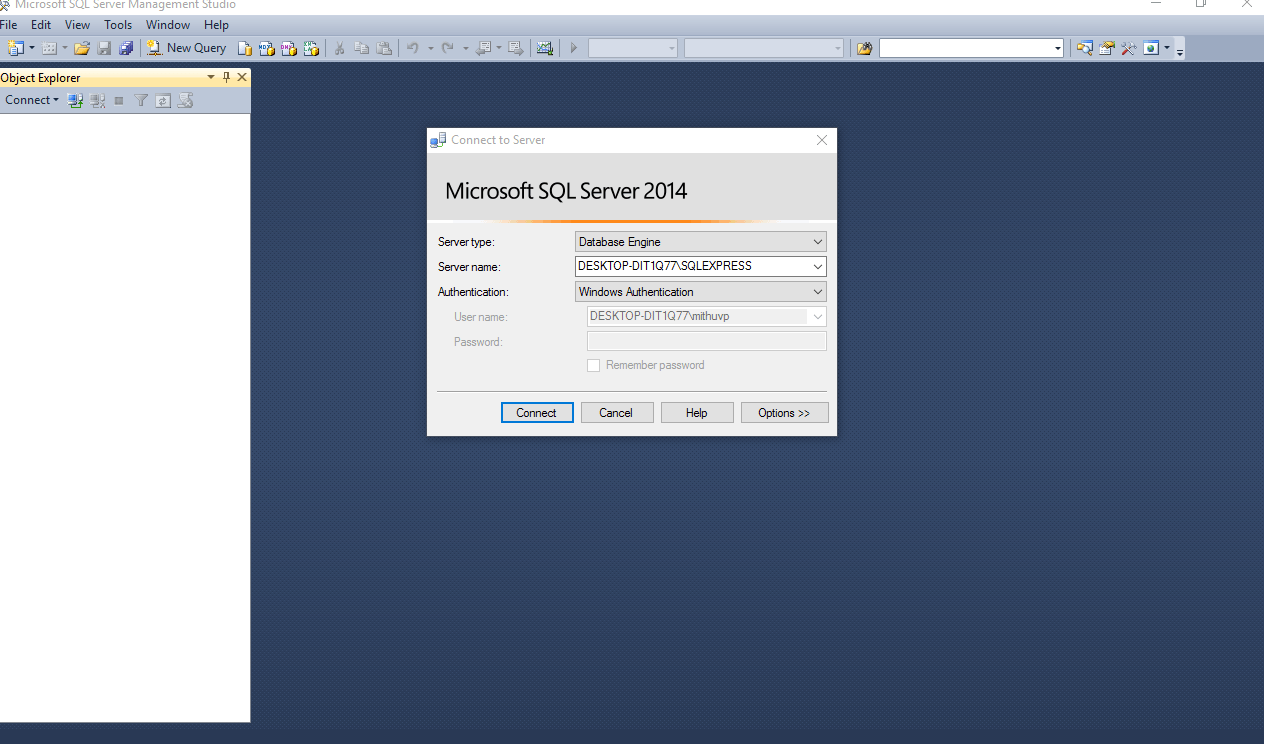
Task: Click the Analysis Services XMLA Query icon
Action: (x=311, y=48)
